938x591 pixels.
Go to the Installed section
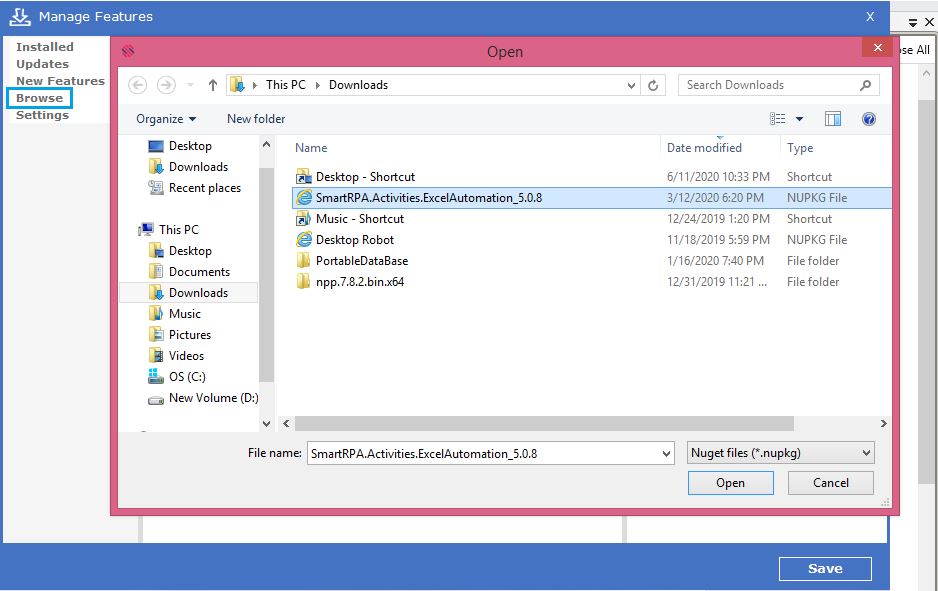point(44,47)
